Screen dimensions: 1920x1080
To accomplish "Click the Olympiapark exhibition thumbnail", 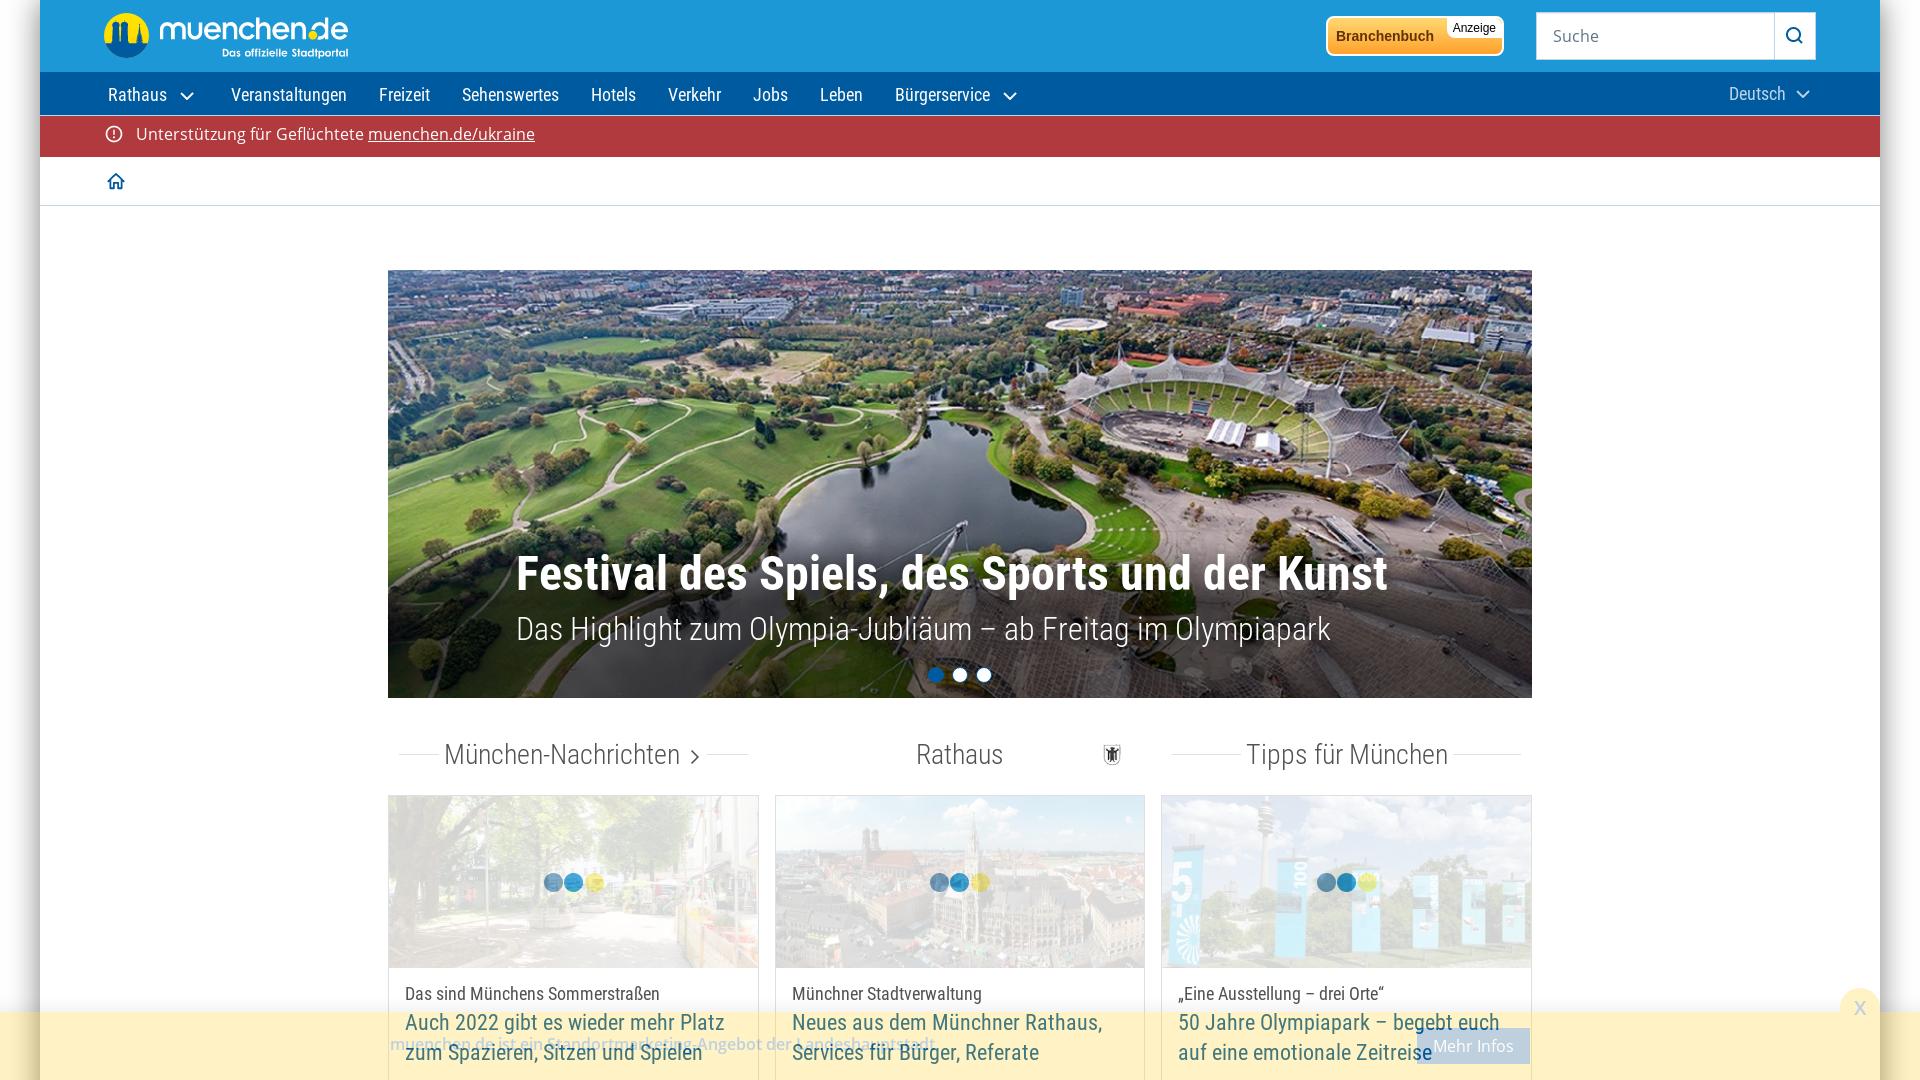I will (x=1346, y=882).
